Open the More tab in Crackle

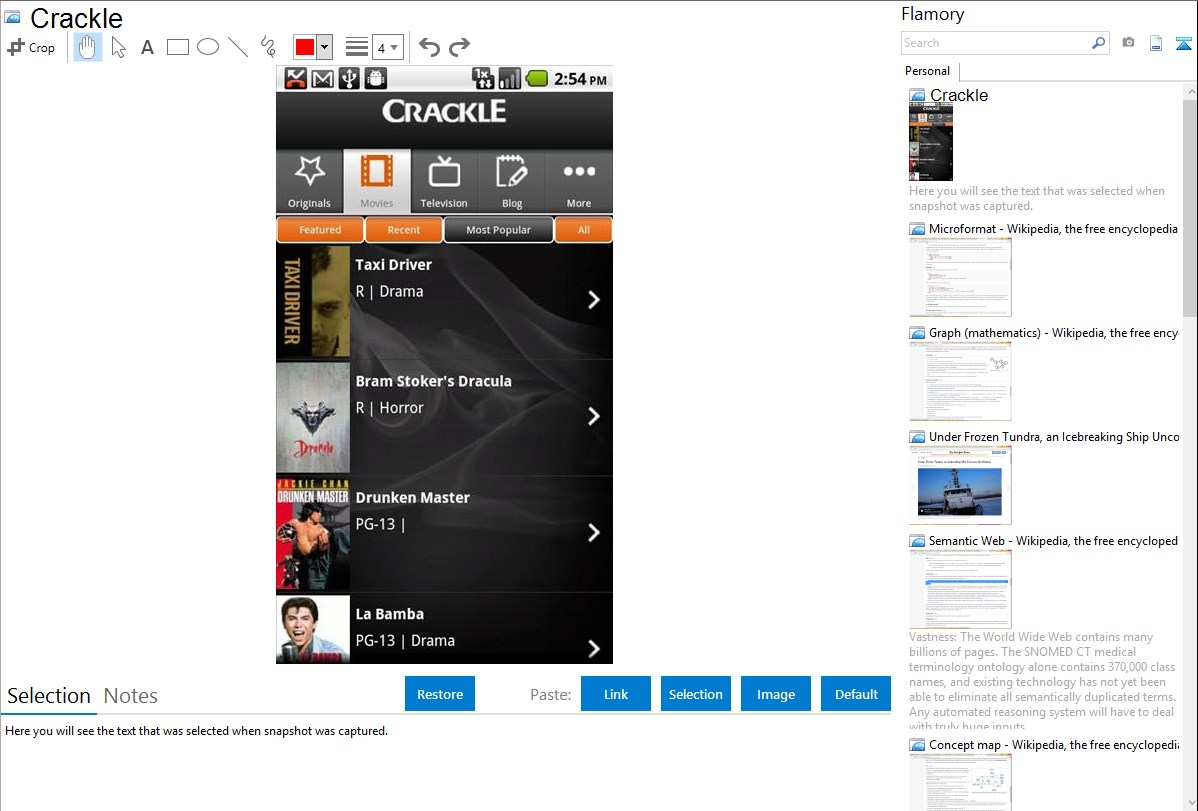coord(579,181)
